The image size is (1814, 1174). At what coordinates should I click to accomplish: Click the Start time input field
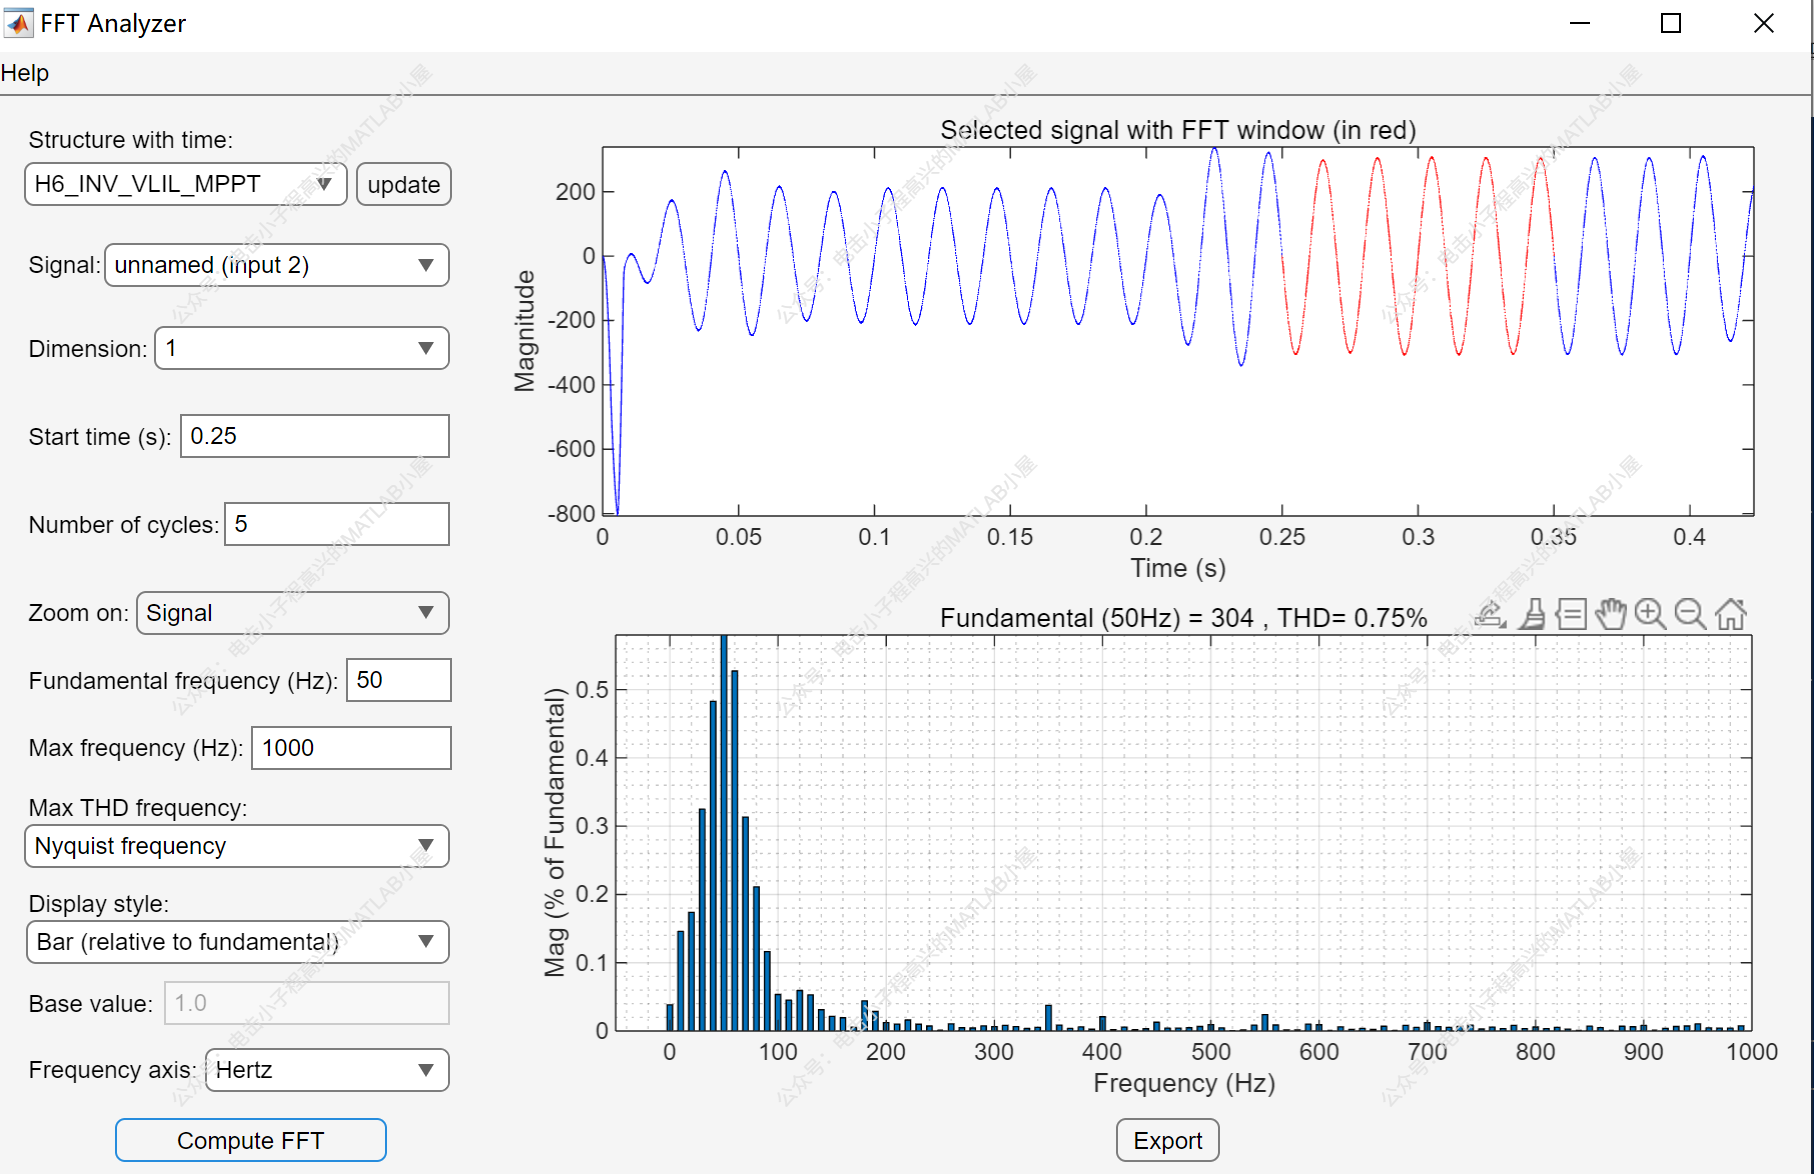pos(315,436)
